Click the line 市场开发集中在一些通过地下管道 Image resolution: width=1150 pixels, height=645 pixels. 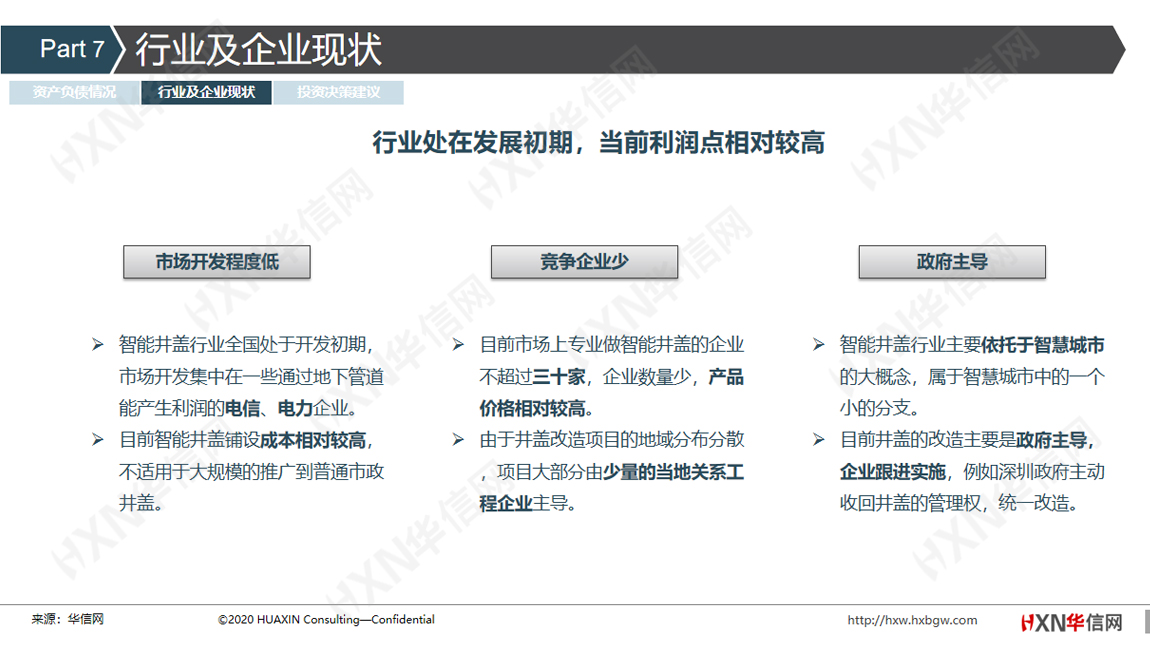pyautogui.click(x=252, y=377)
